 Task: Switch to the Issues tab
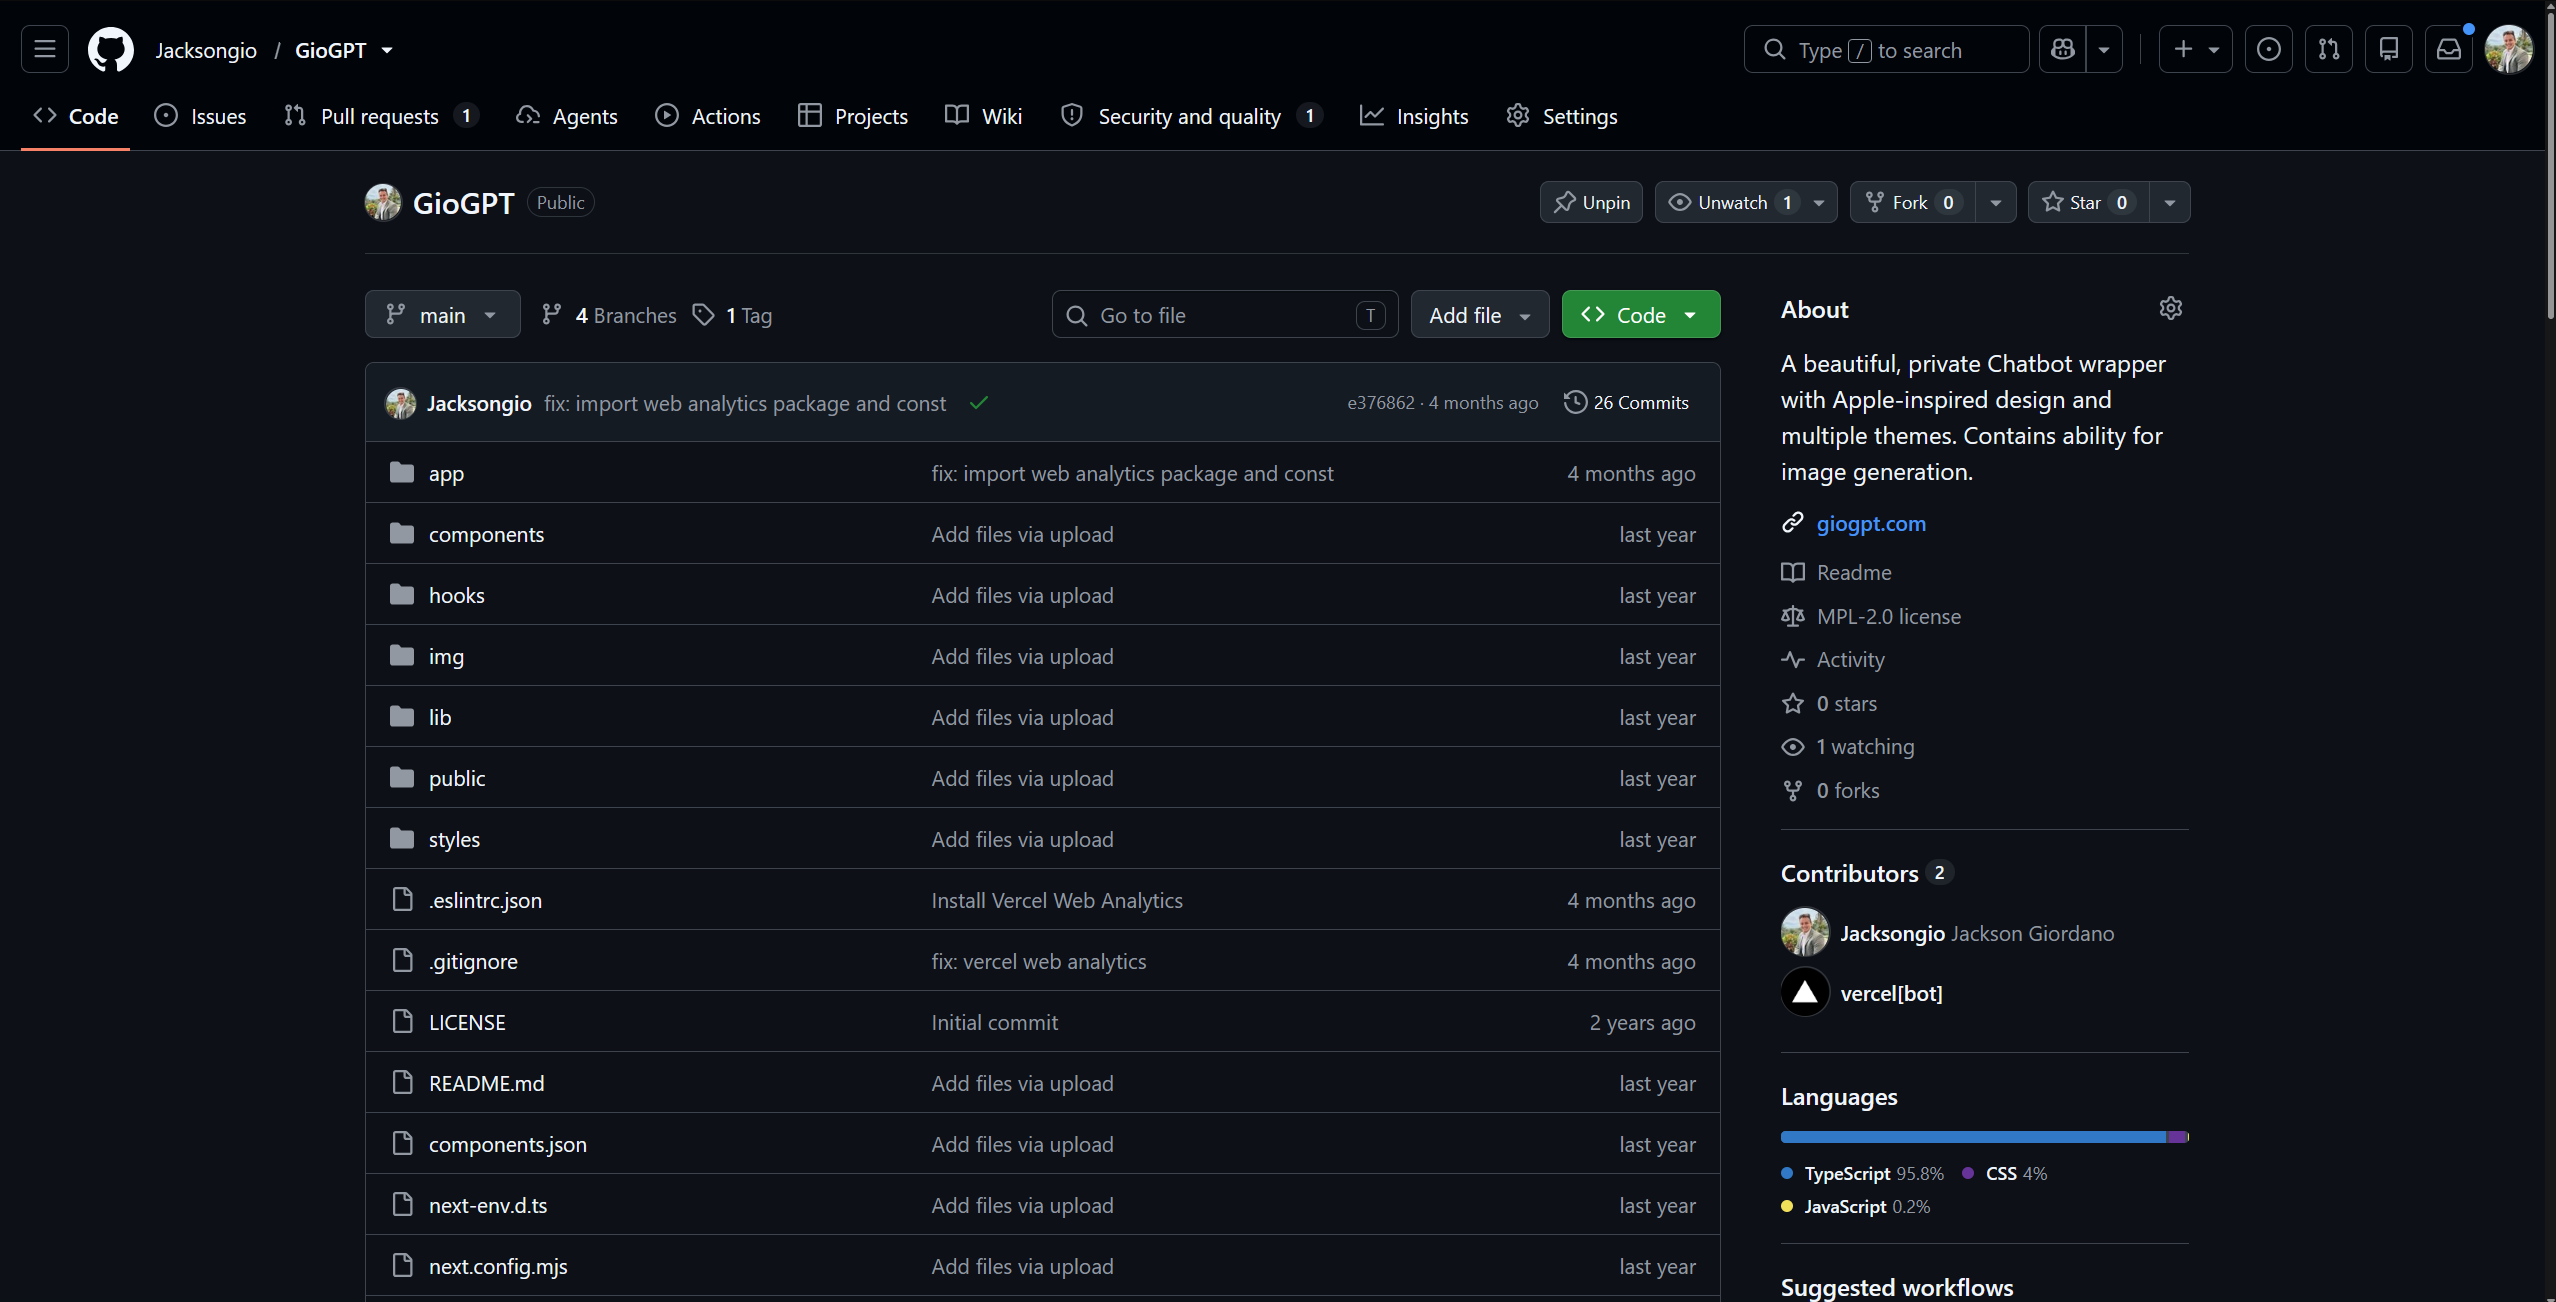[x=200, y=116]
